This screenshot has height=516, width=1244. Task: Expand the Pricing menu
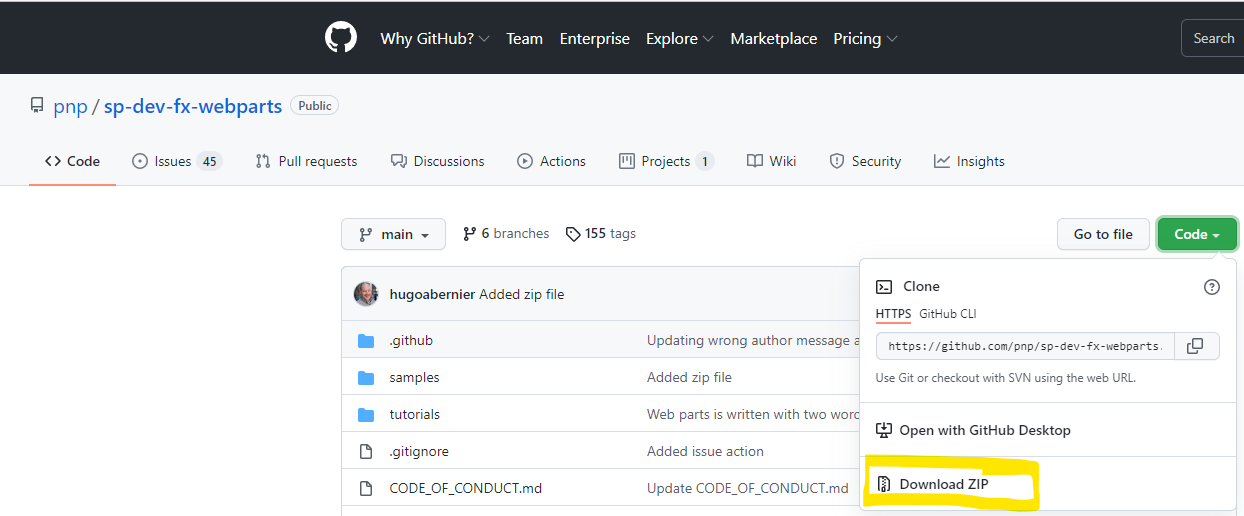click(x=866, y=39)
